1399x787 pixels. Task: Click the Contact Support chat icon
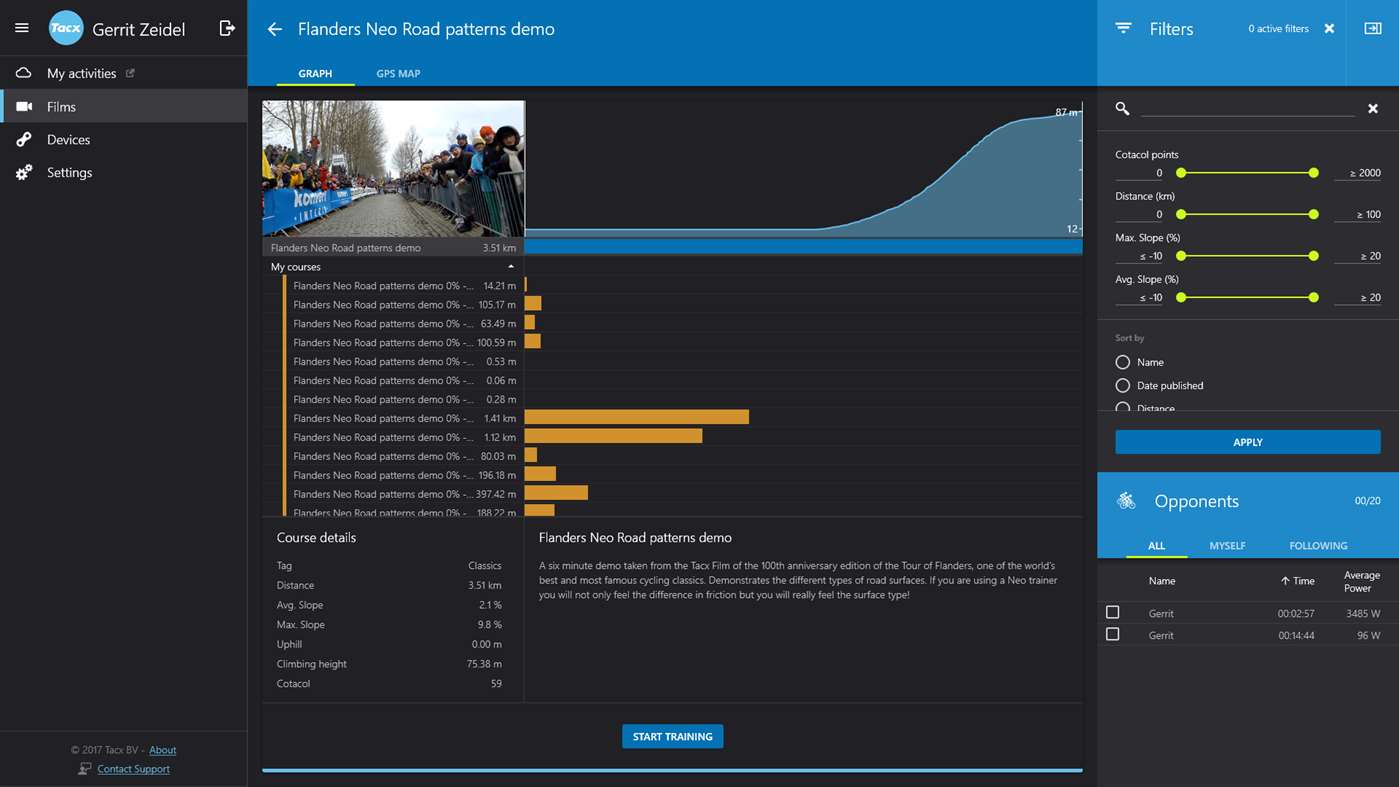[85, 769]
